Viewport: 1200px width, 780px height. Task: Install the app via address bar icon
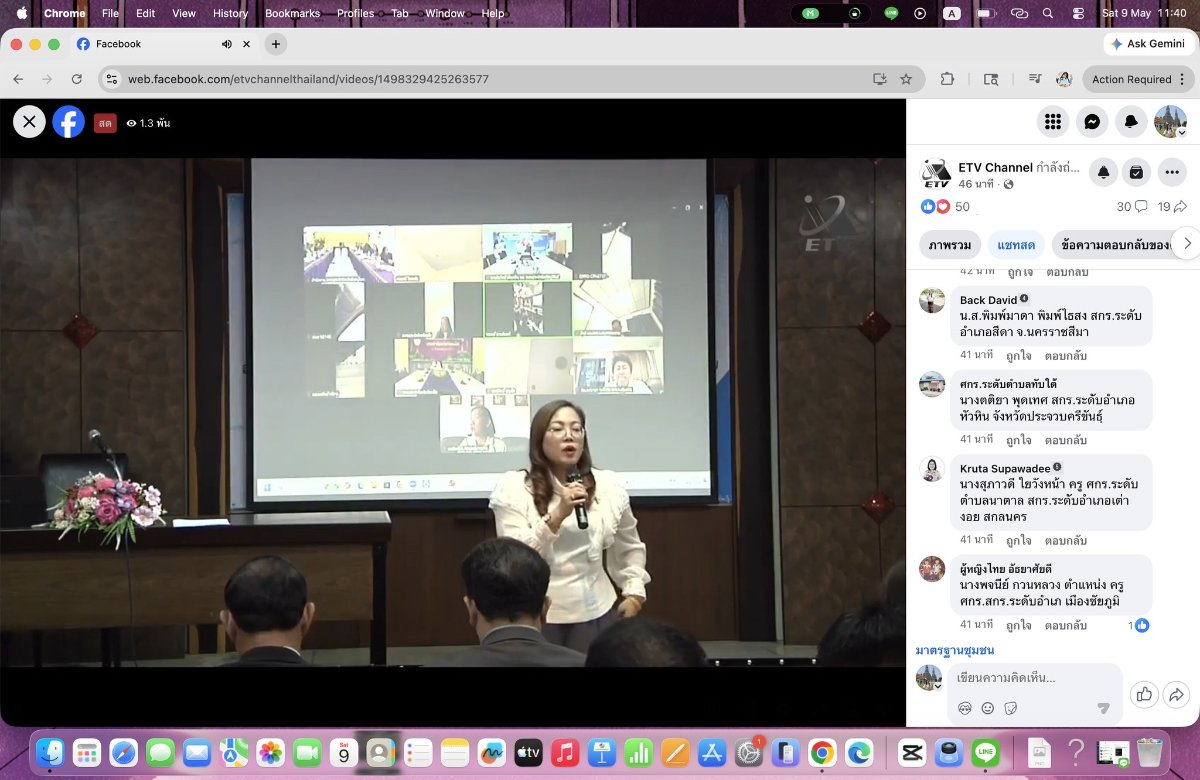(880, 79)
